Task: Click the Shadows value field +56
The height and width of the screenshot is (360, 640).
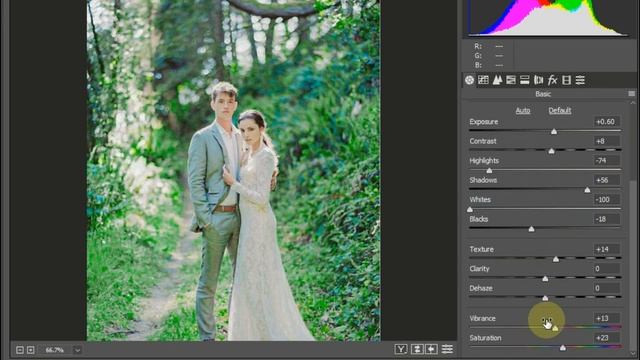Action: [607, 180]
